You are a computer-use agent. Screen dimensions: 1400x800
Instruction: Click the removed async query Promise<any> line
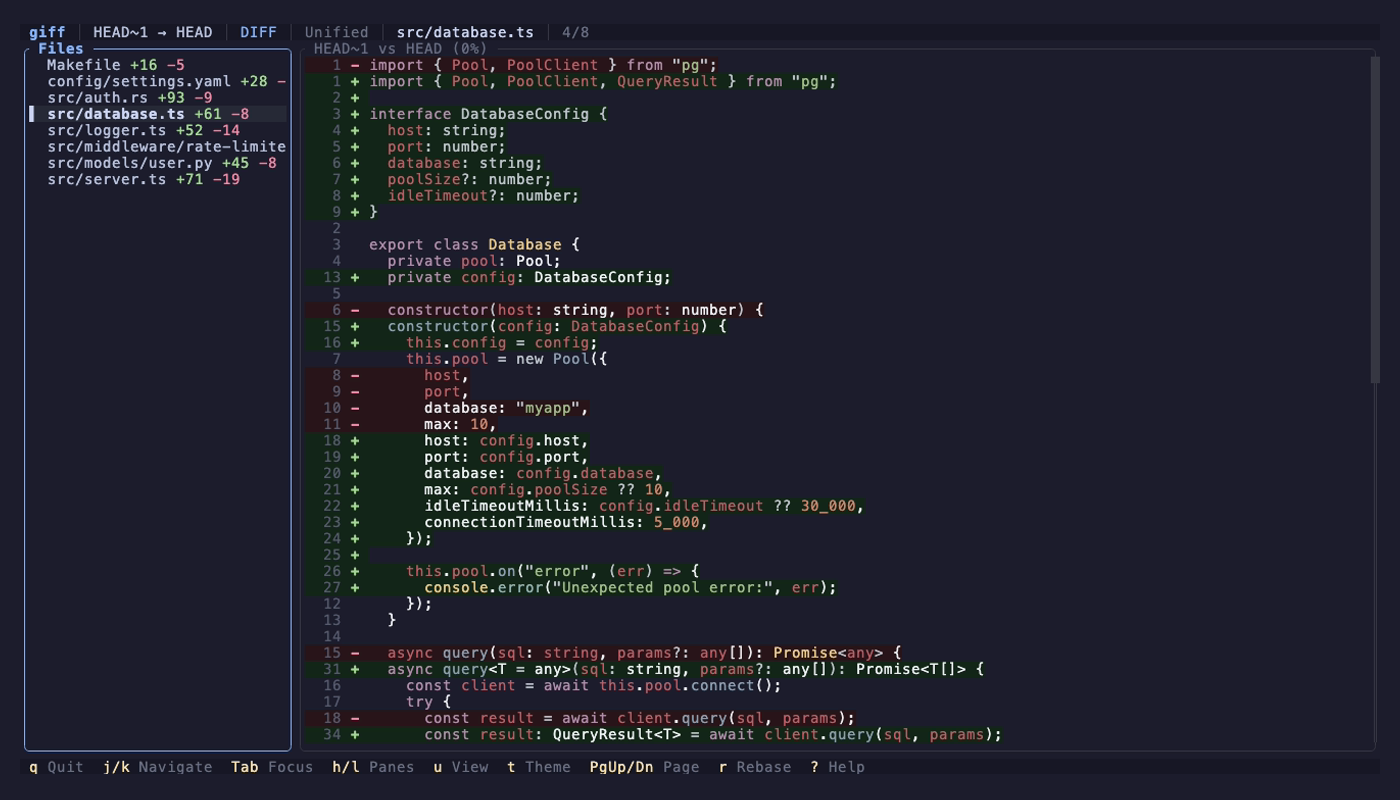tap(644, 653)
